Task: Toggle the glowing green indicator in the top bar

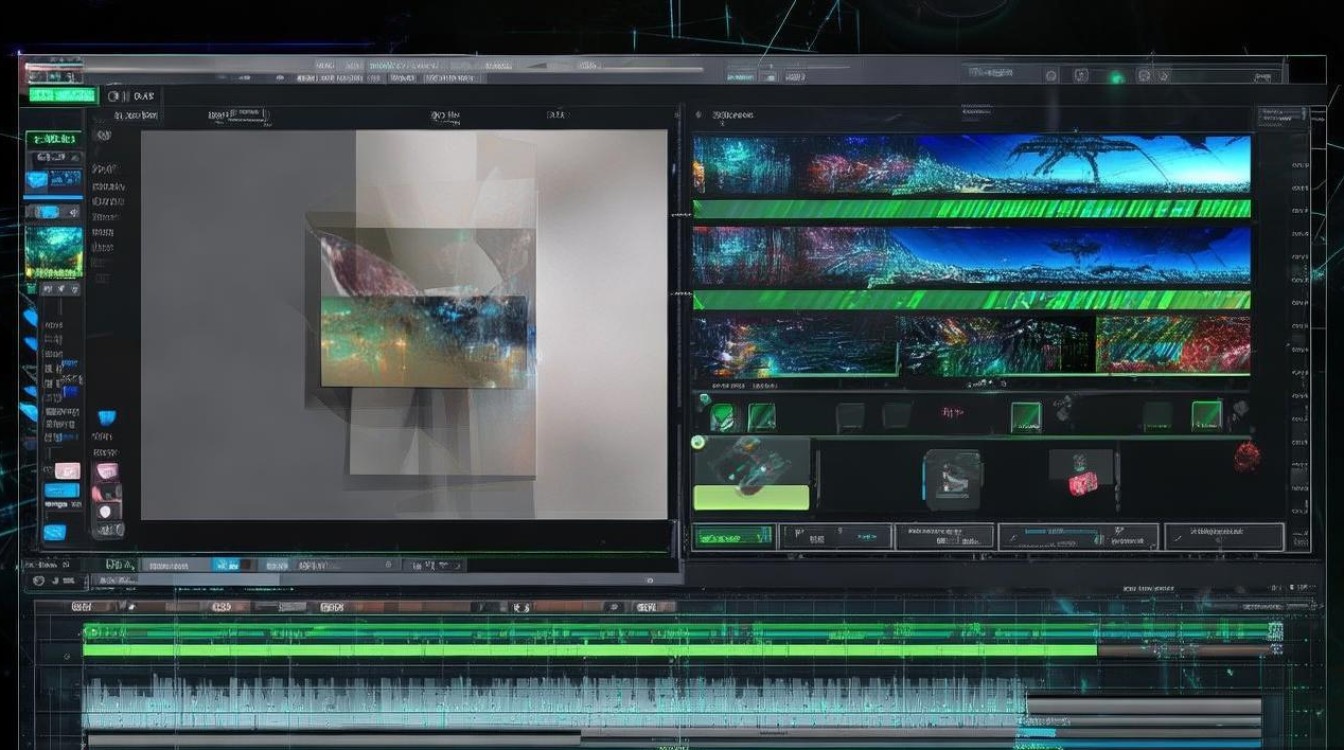Action: click(x=1116, y=77)
